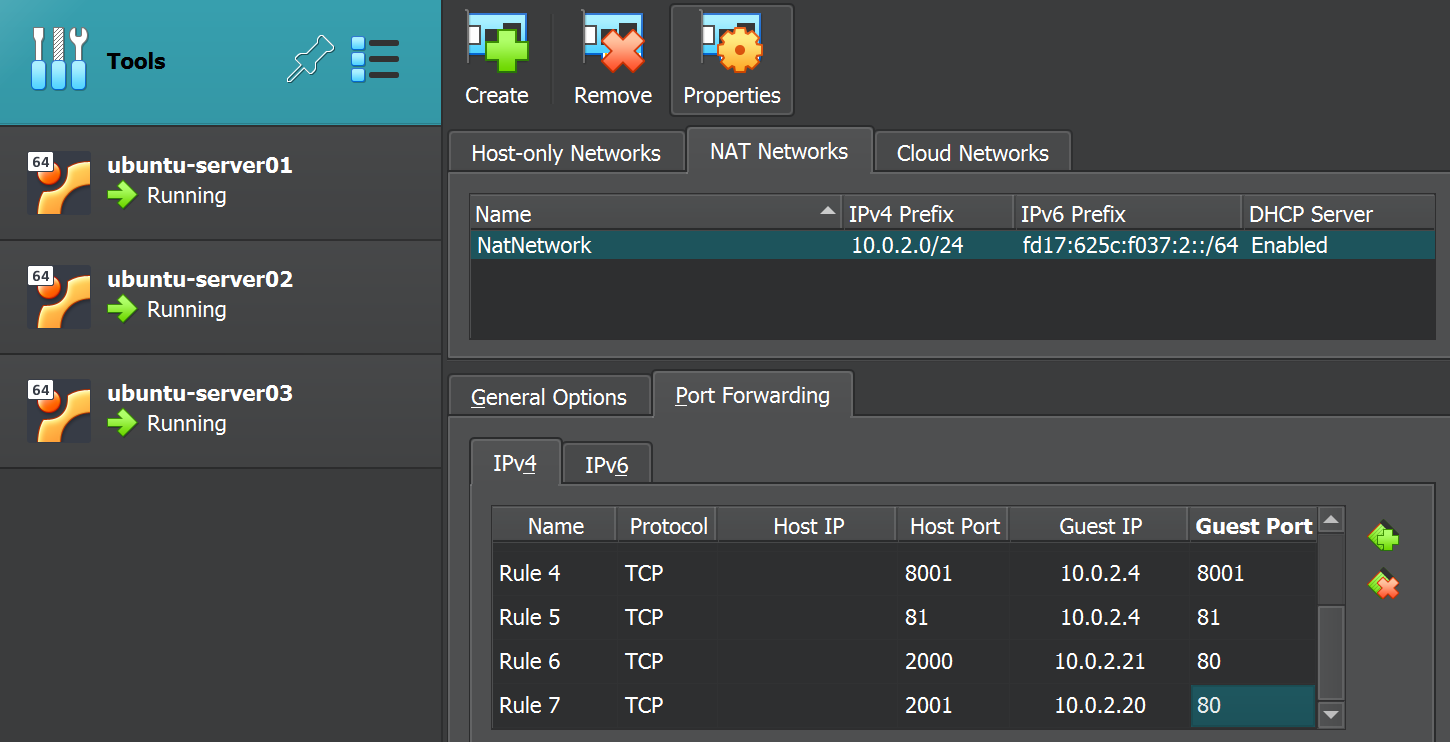Toggle the network Properties button
The height and width of the screenshot is (742, 1450).
click(731, 60)
